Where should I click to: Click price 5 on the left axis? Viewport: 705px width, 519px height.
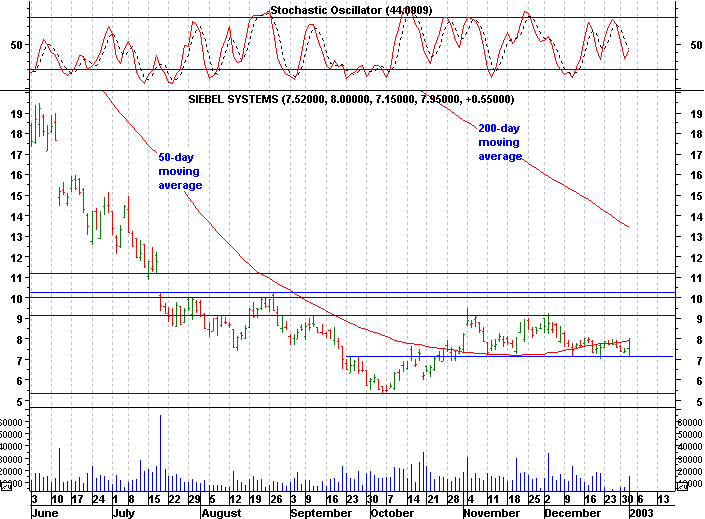pos(19,402)
